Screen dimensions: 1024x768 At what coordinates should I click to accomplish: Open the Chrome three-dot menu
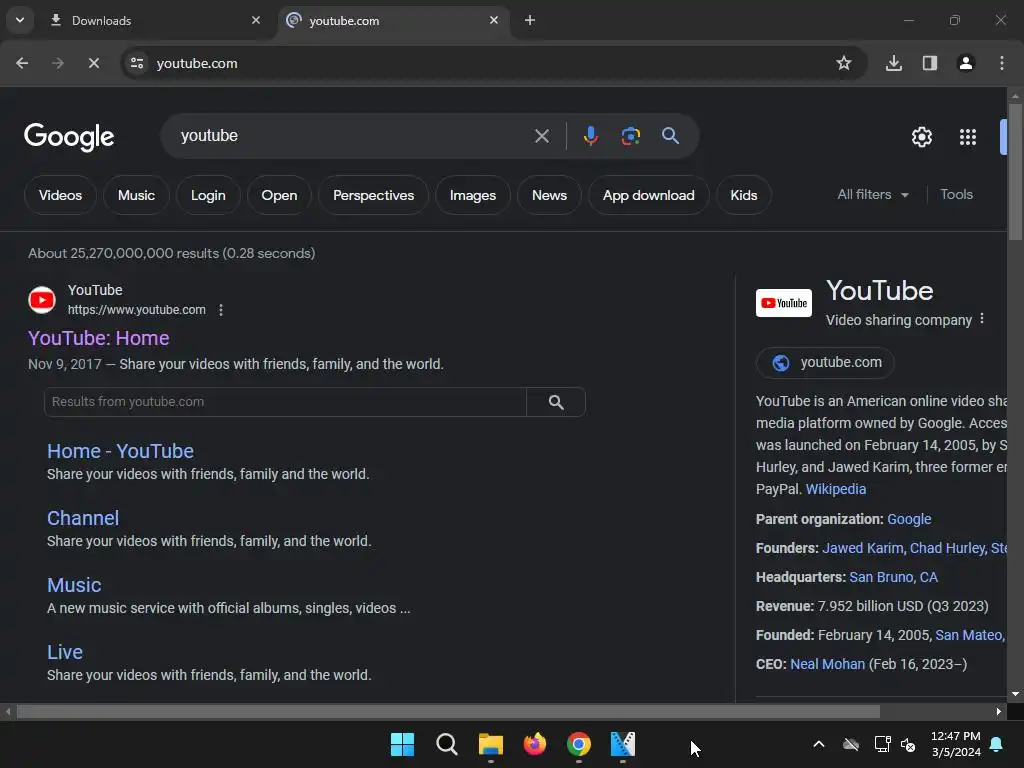click(1002, 63)
